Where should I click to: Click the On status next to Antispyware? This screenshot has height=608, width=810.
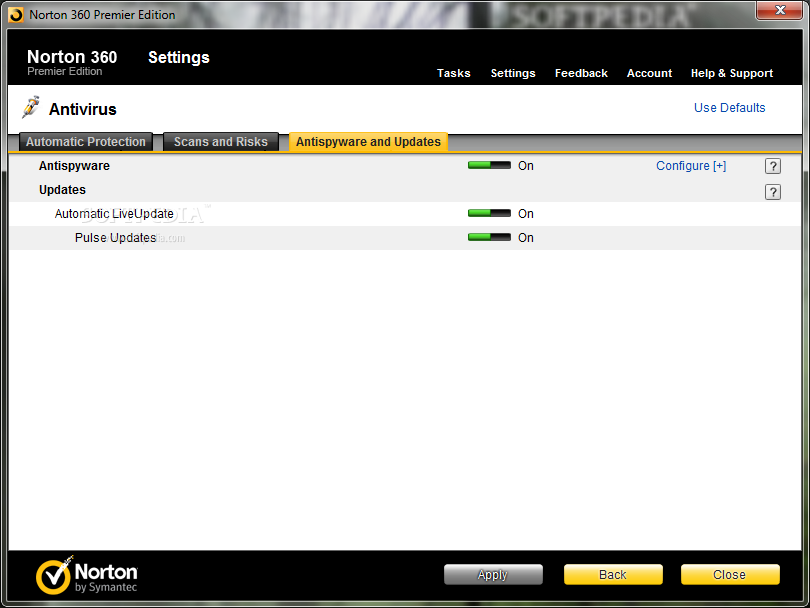tap(526, 166)
